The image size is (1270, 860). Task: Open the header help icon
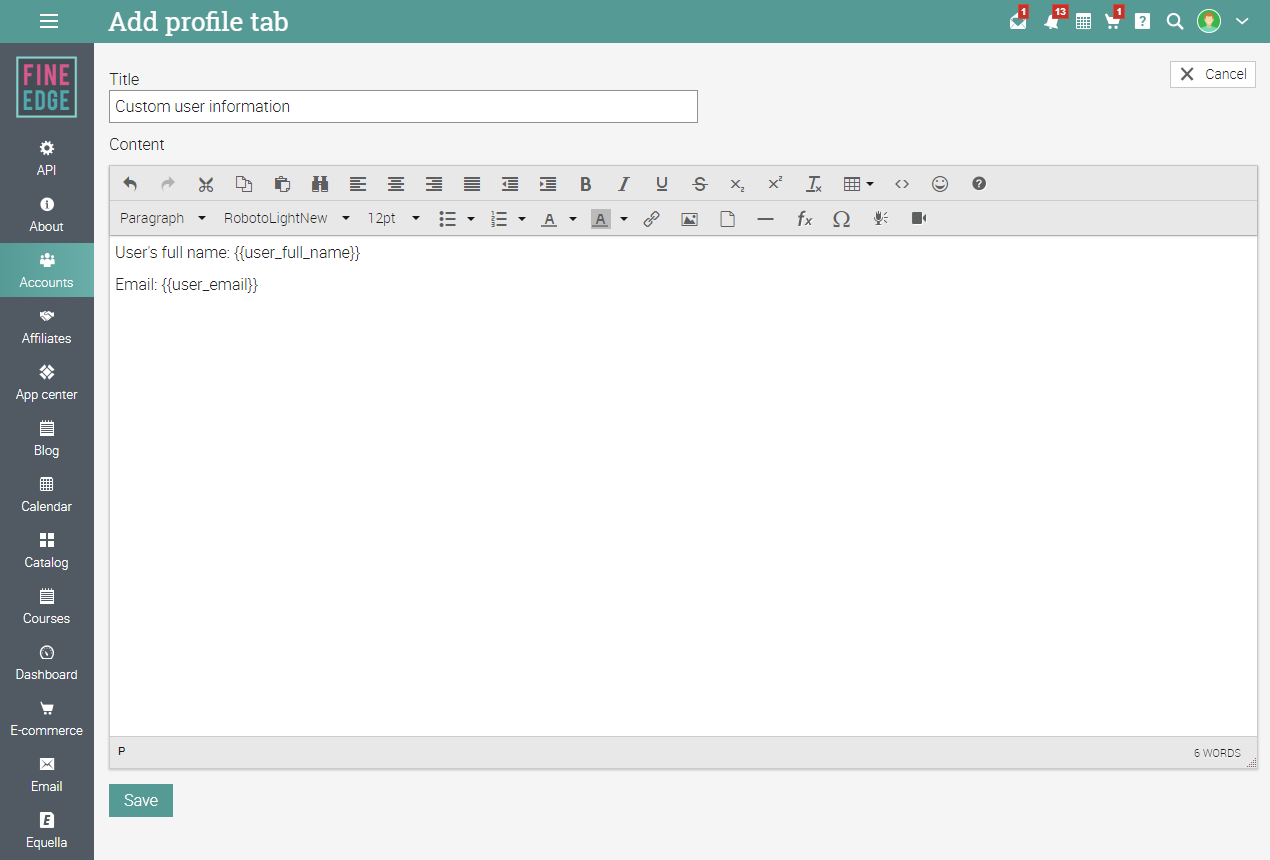pyautogui.click(x=1143, y=21)
